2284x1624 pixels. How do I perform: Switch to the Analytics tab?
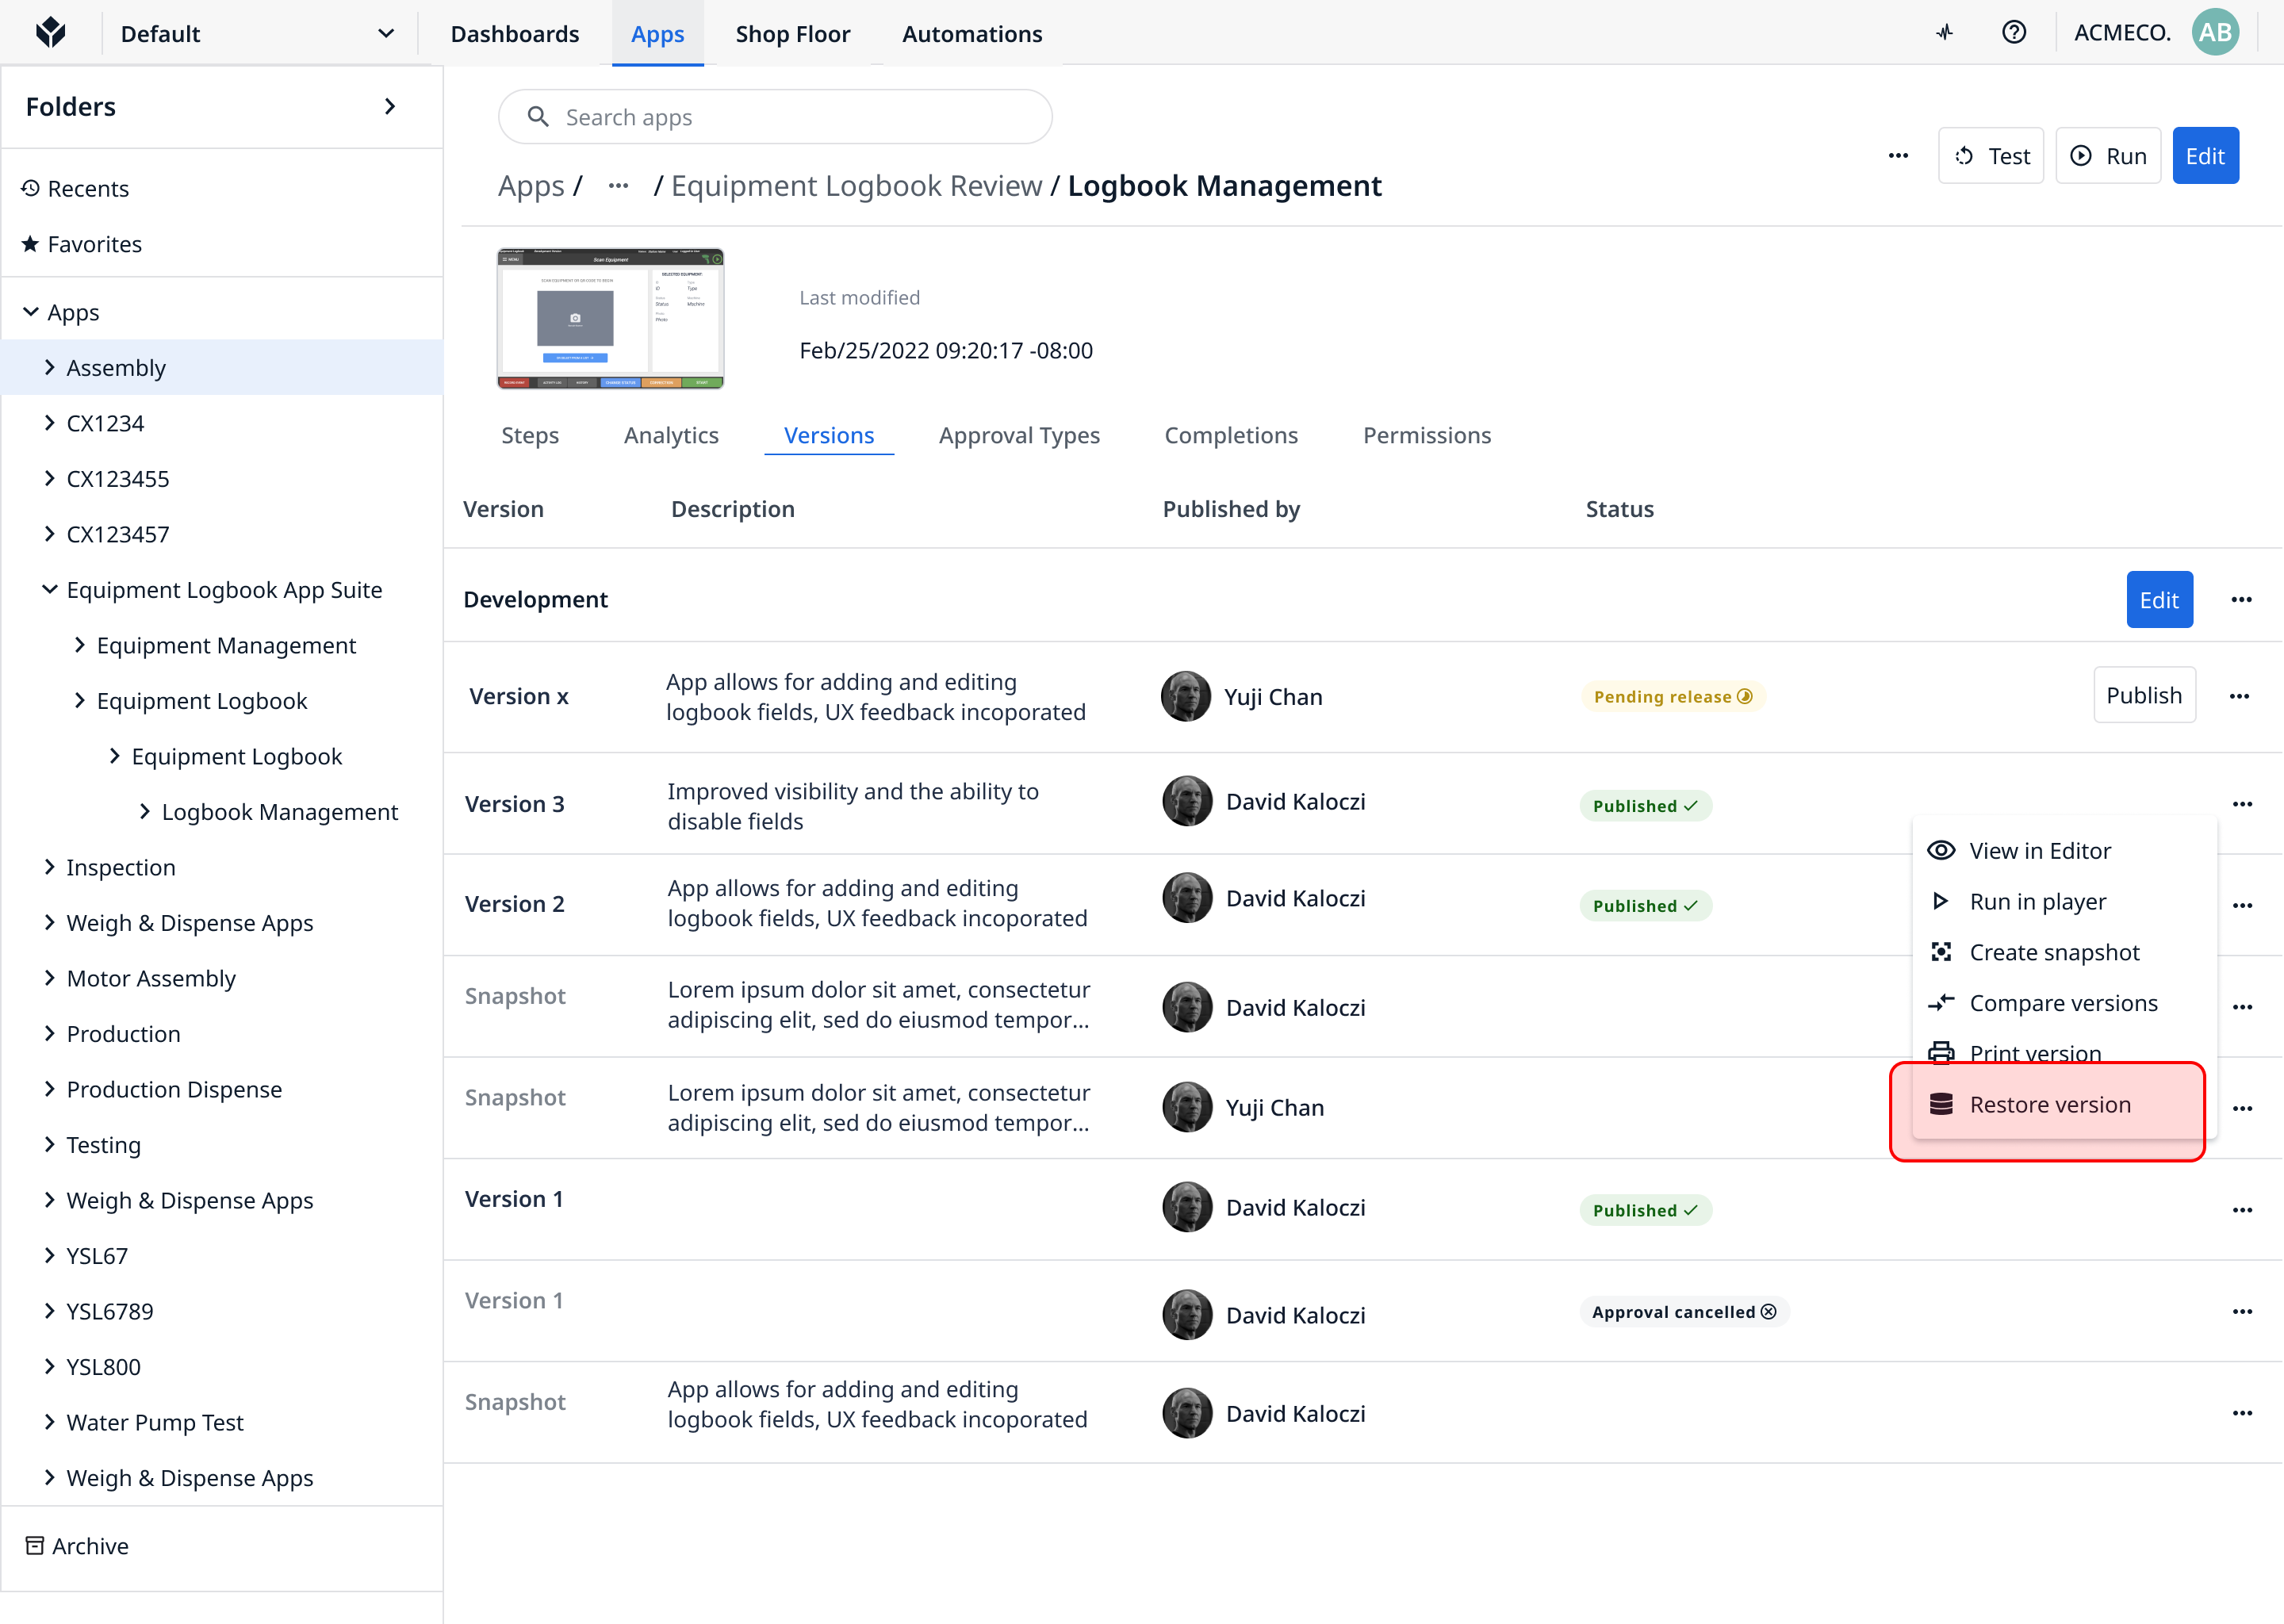(x=671, y=435)
